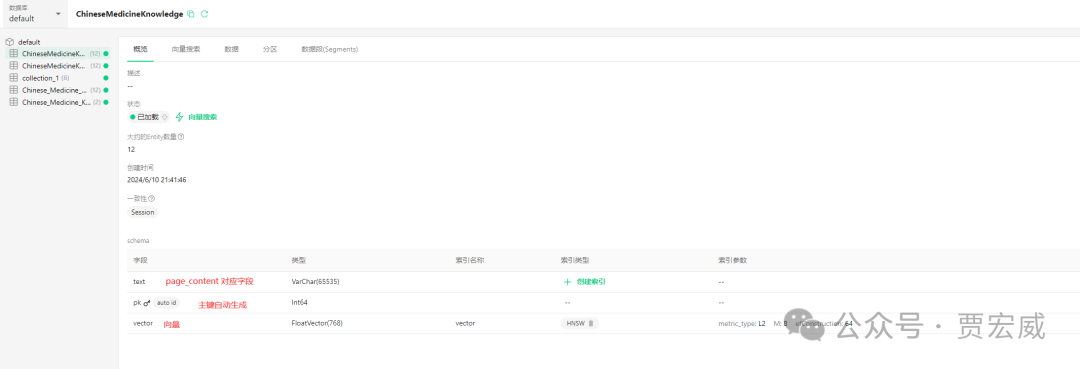Click the FloatVector(768) type cell
Viewport: 1080px width, 369px height.
point(317,323)
